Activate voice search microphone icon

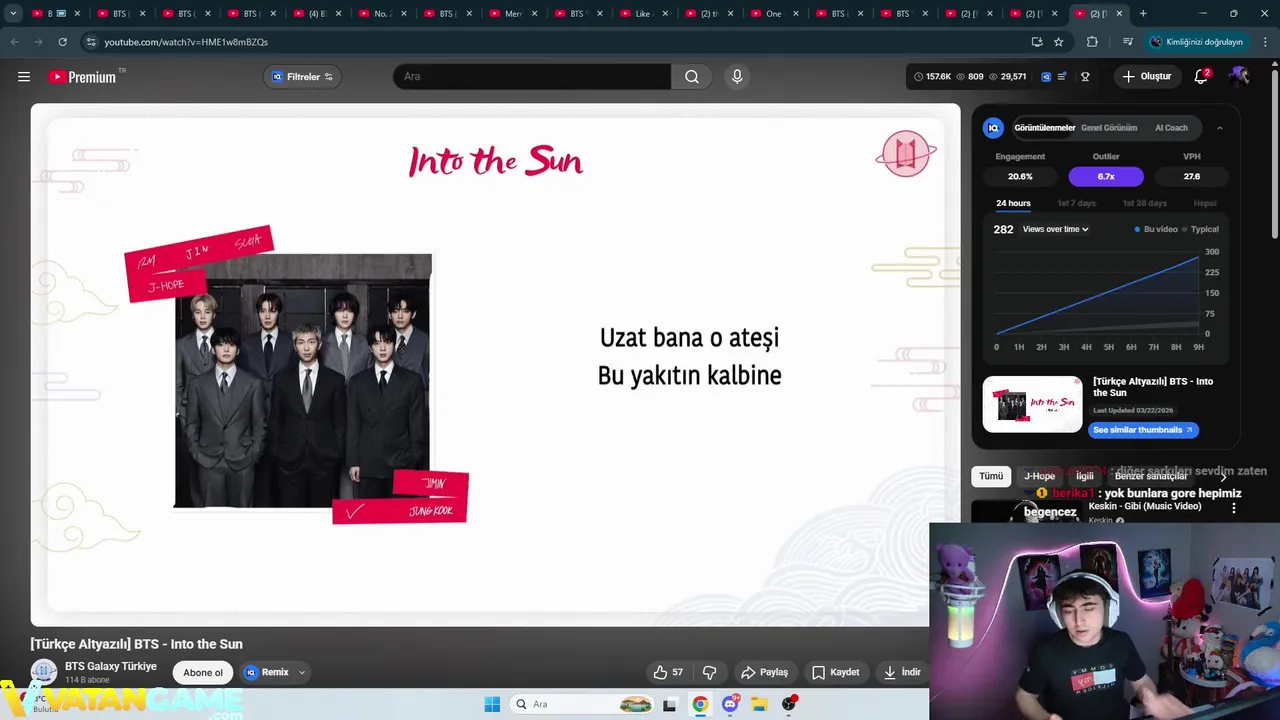737,77
